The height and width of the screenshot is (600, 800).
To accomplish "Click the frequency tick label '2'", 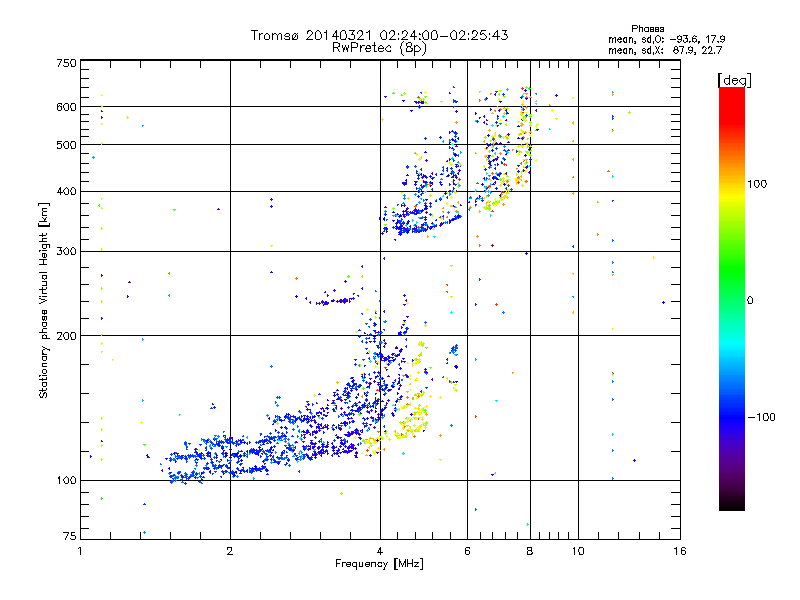I will pos(230,551).
